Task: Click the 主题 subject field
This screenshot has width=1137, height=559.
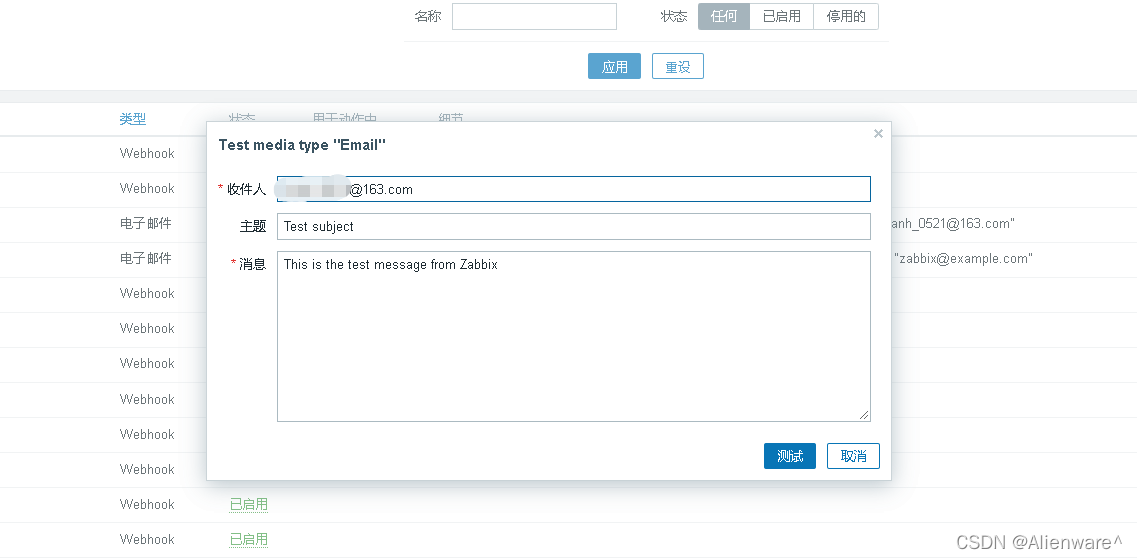Action: coord(574,226)
